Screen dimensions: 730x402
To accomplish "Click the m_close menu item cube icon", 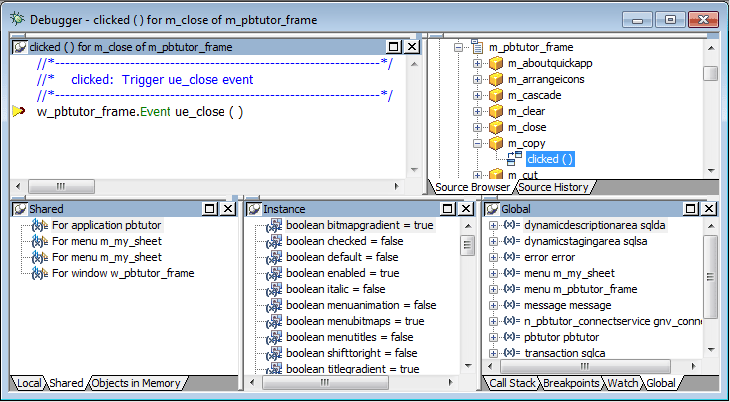I will [x=495, y=127].
